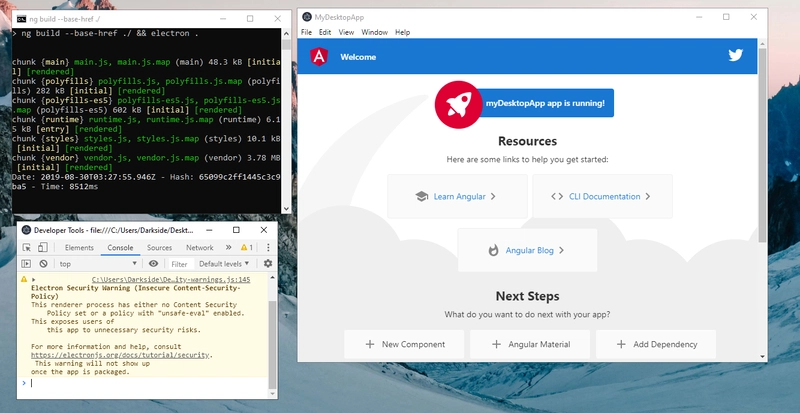800x413 pixels.
Task: Switch to the Network tab
Action: click(x=199, y=248)
